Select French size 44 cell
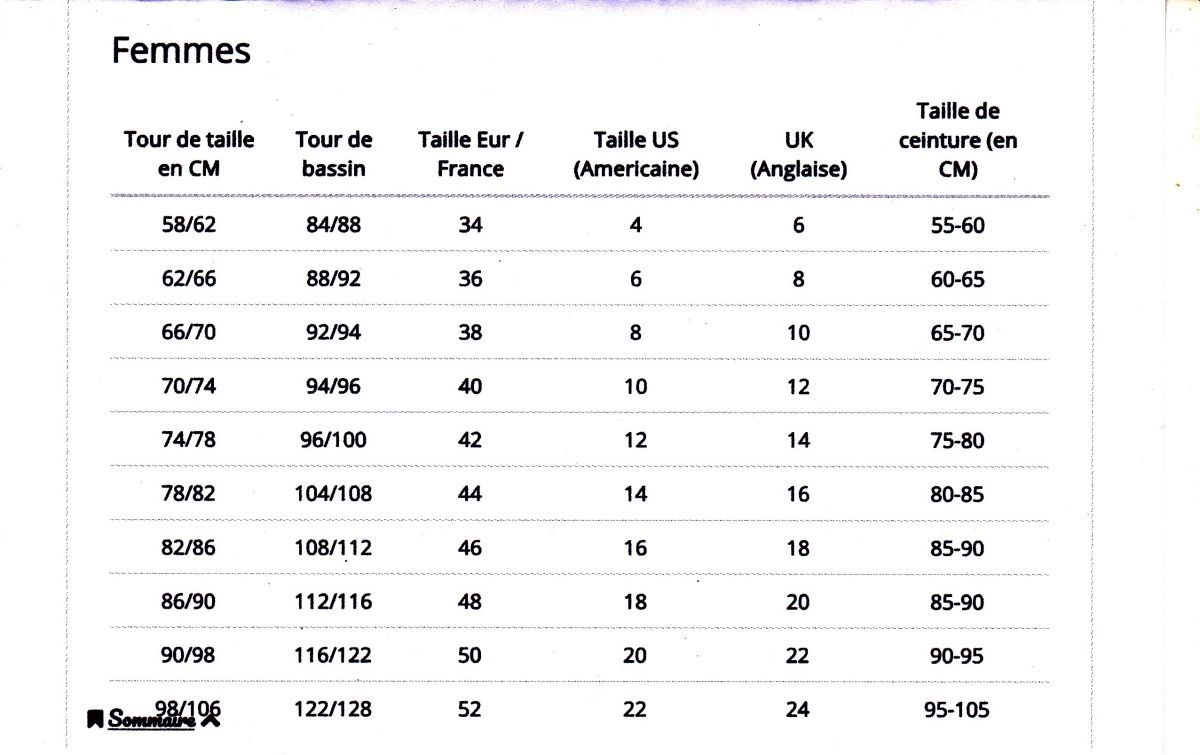Screen dimensions: 1200x755 coord(470,493)
